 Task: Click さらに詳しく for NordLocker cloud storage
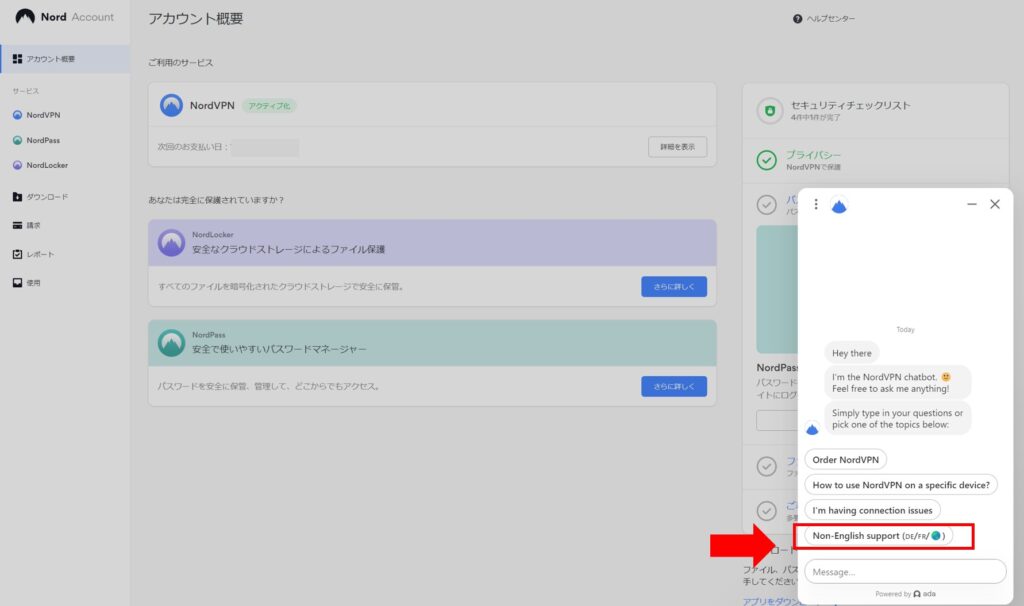(674, 286)
